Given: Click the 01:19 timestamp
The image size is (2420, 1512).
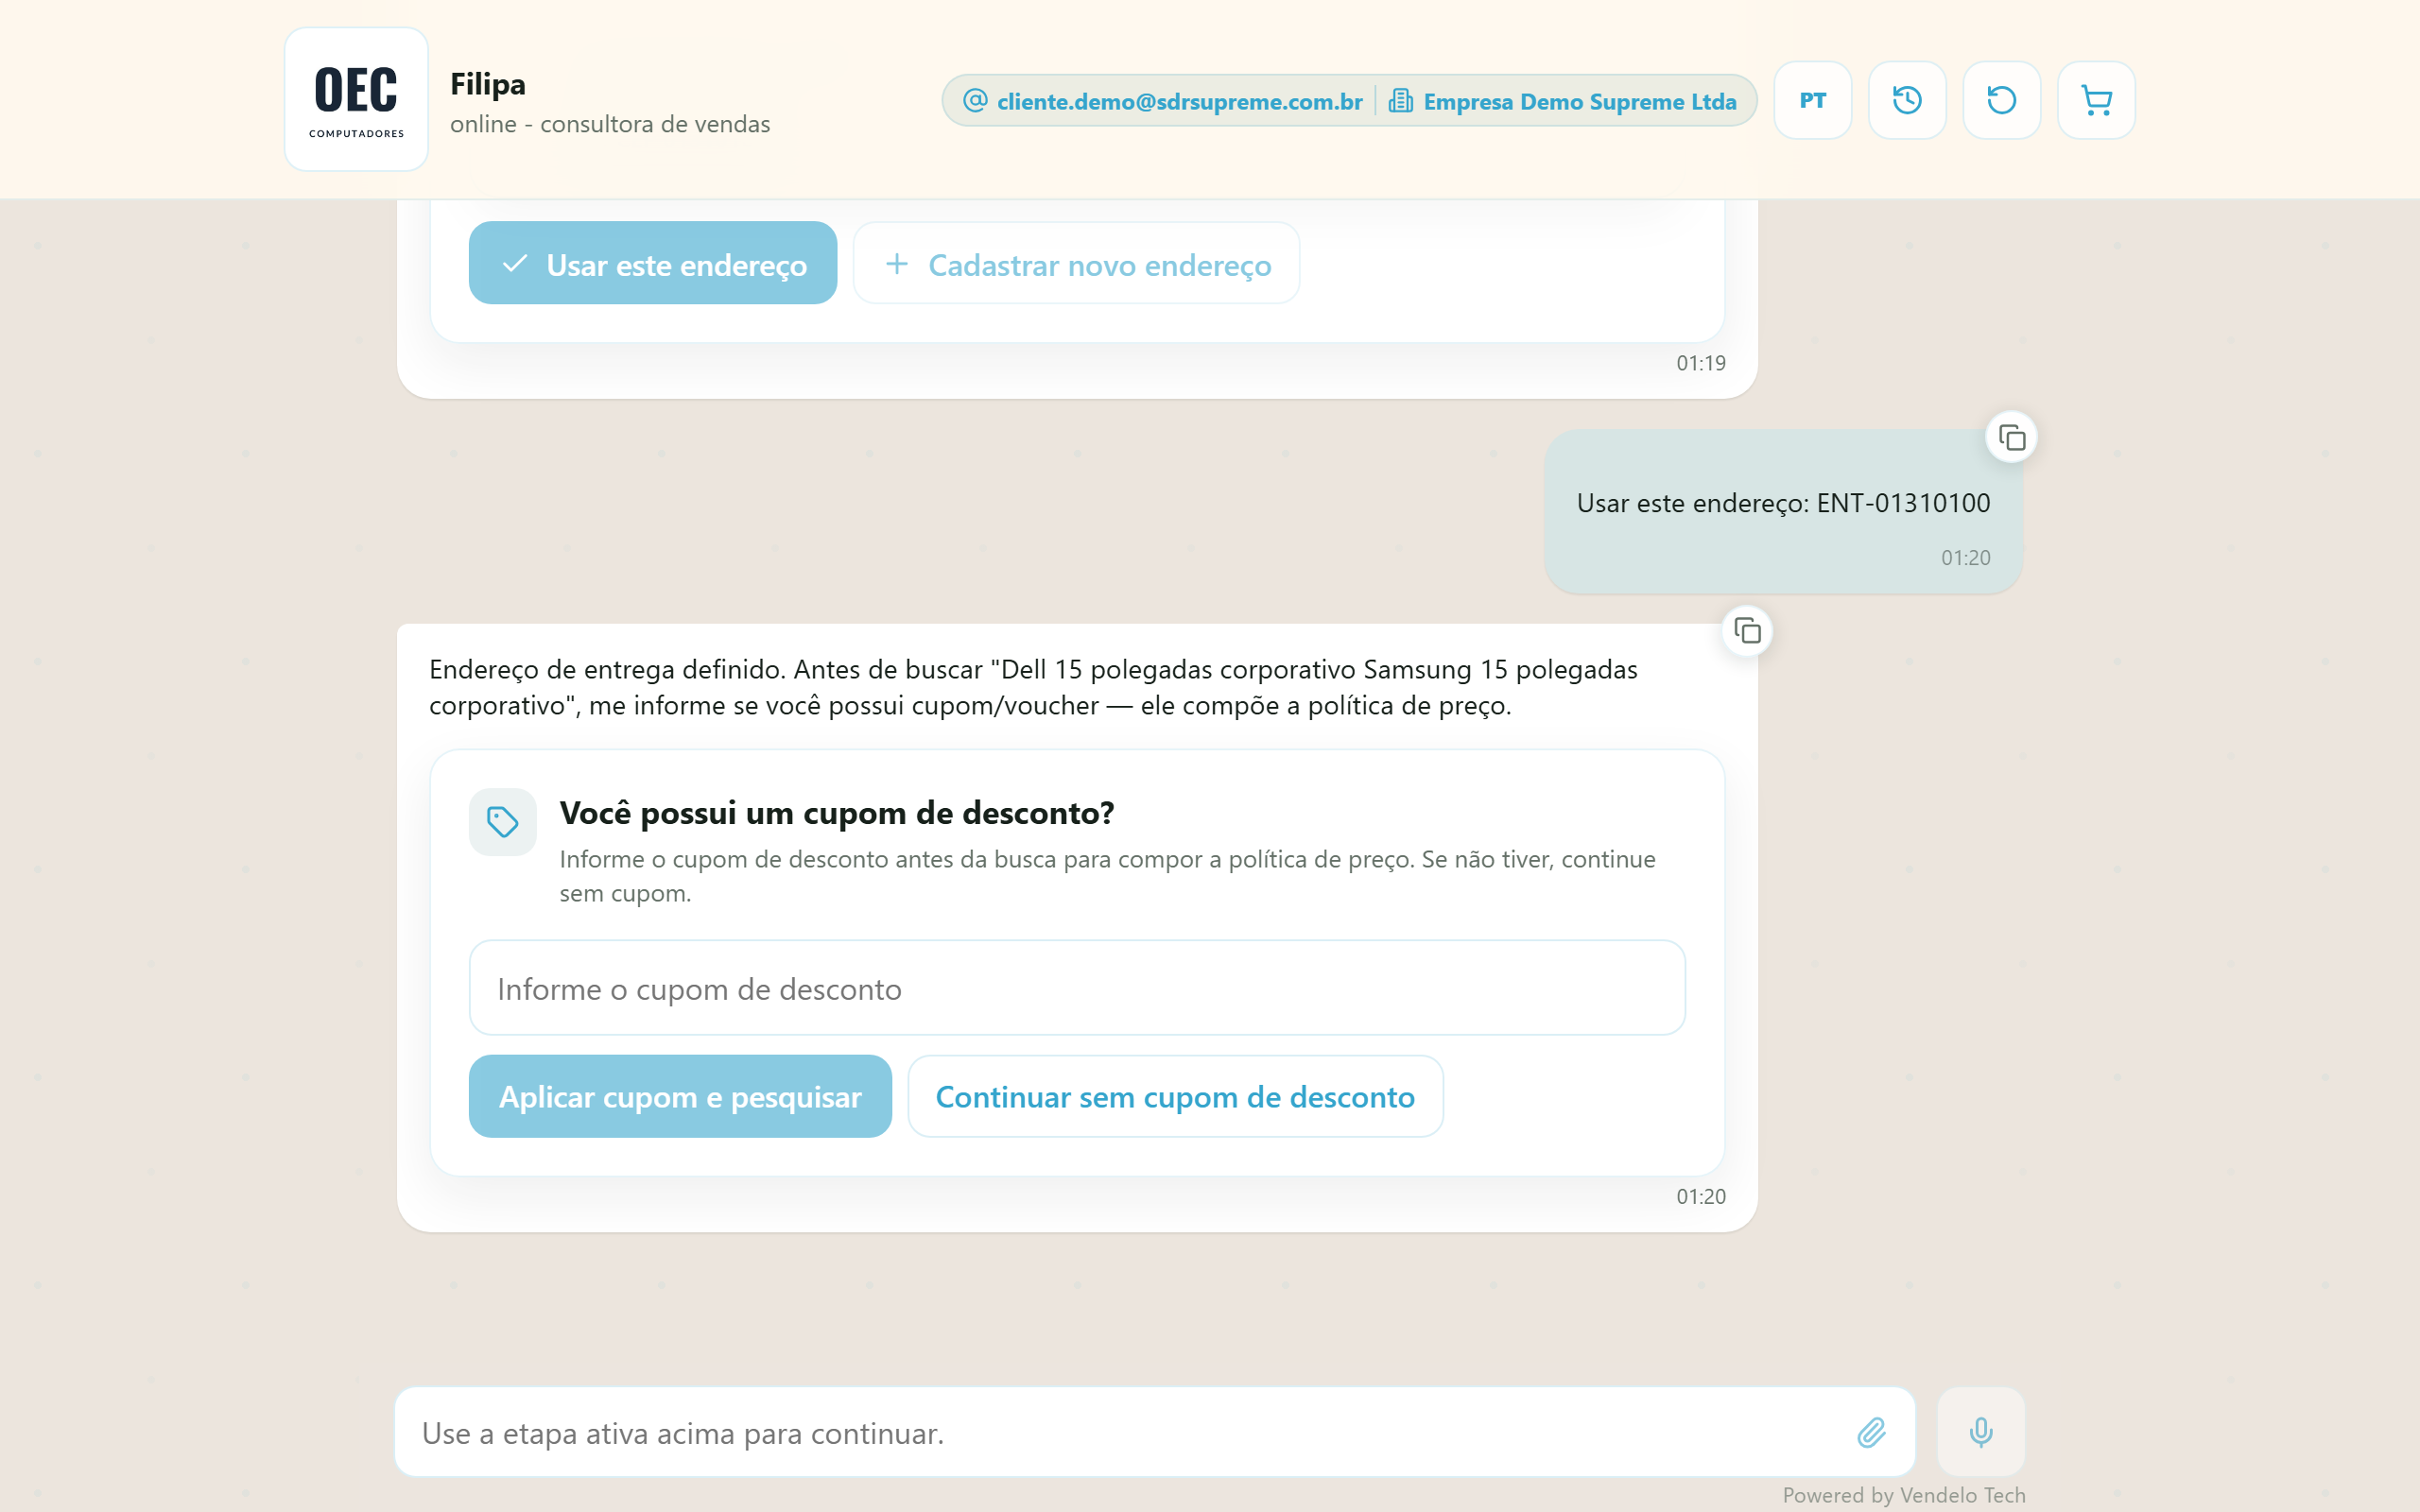Looking at the screenshot, I should [1700, 363].
